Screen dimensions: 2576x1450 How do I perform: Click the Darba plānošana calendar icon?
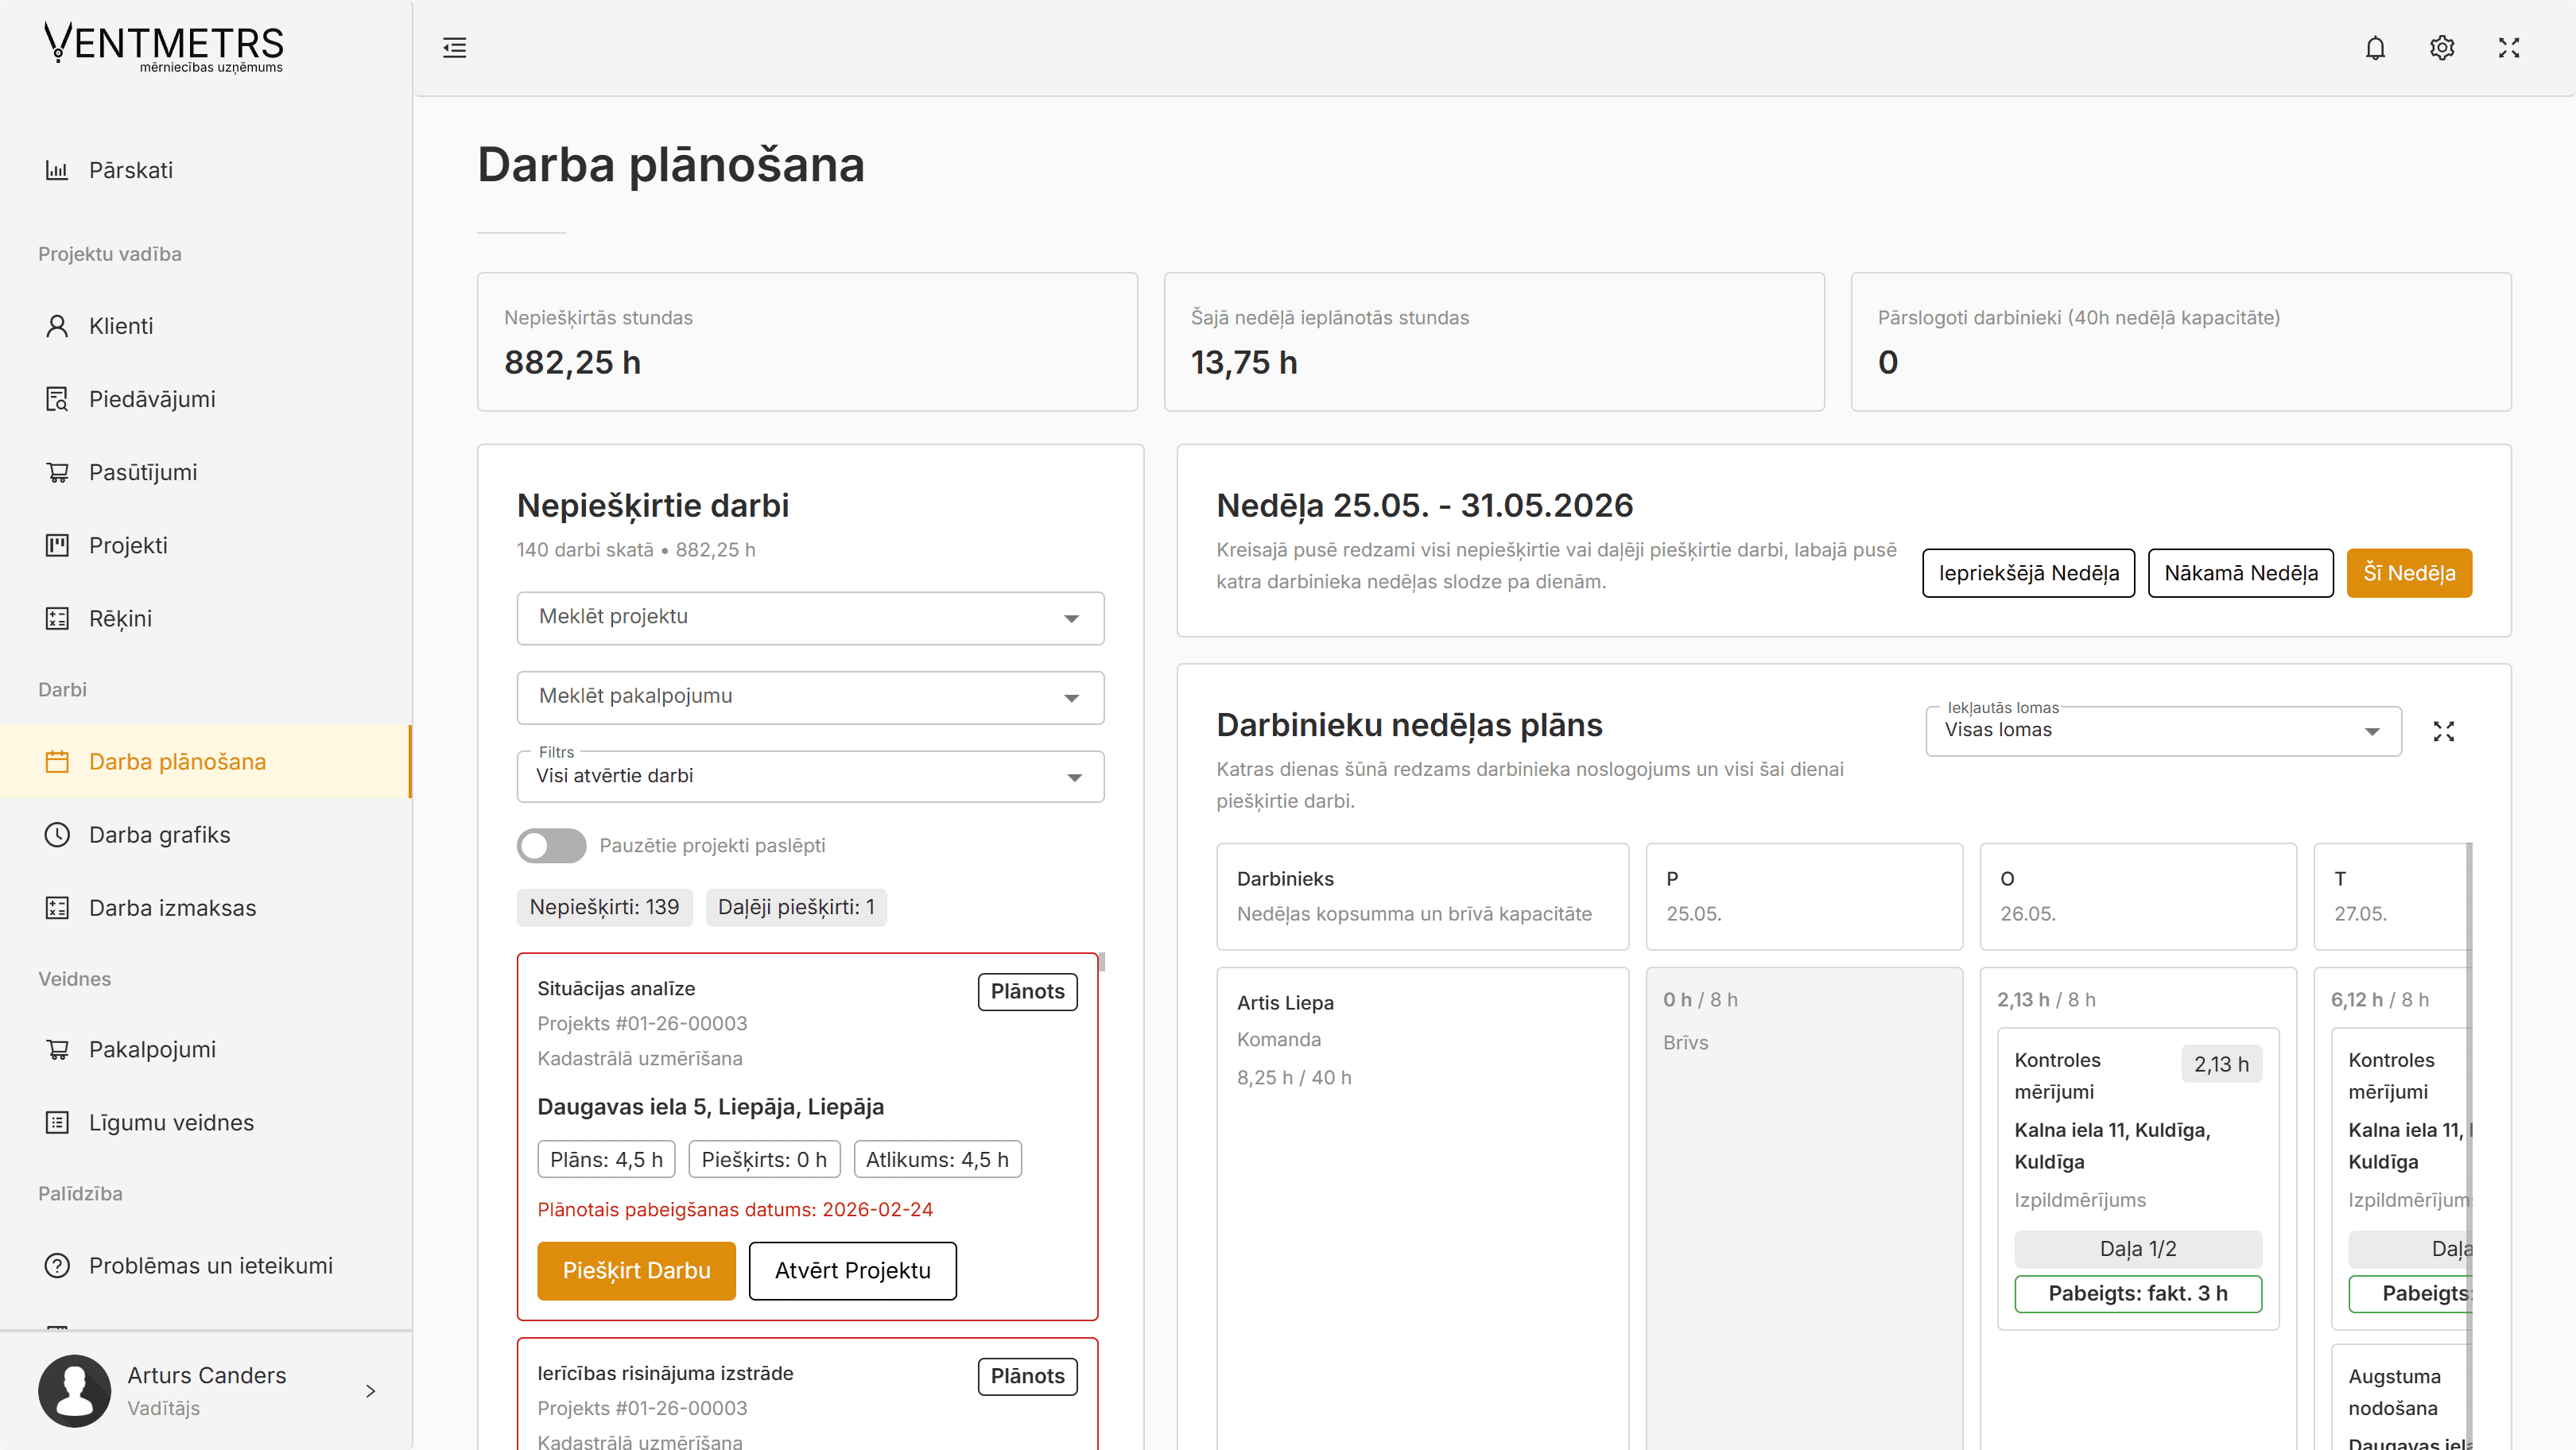(57, 762)
